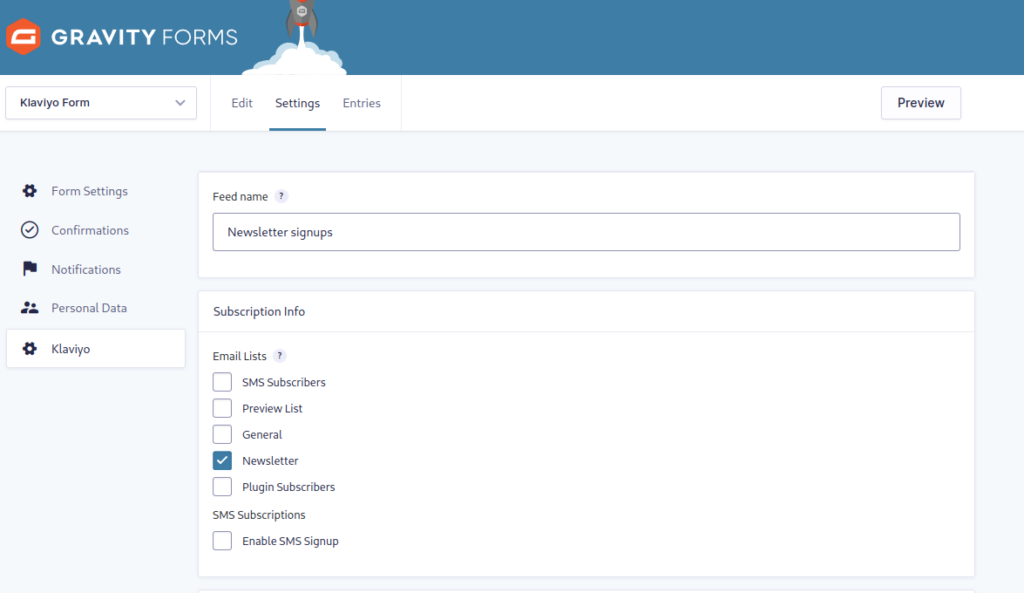Click the Email Lists label text
The height and width of the screenshot is (593, 1024).
tap(240, 356)
